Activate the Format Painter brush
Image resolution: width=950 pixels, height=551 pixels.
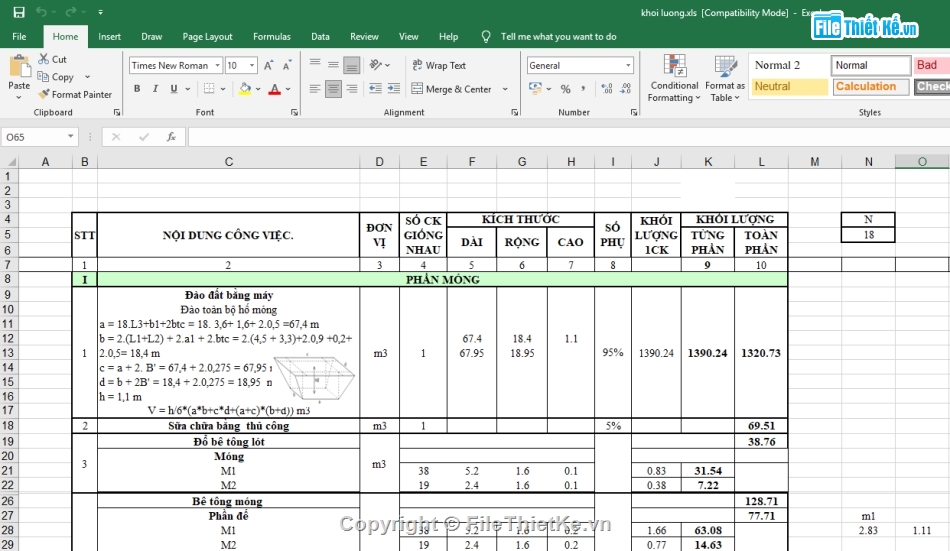tap(44, 94)
